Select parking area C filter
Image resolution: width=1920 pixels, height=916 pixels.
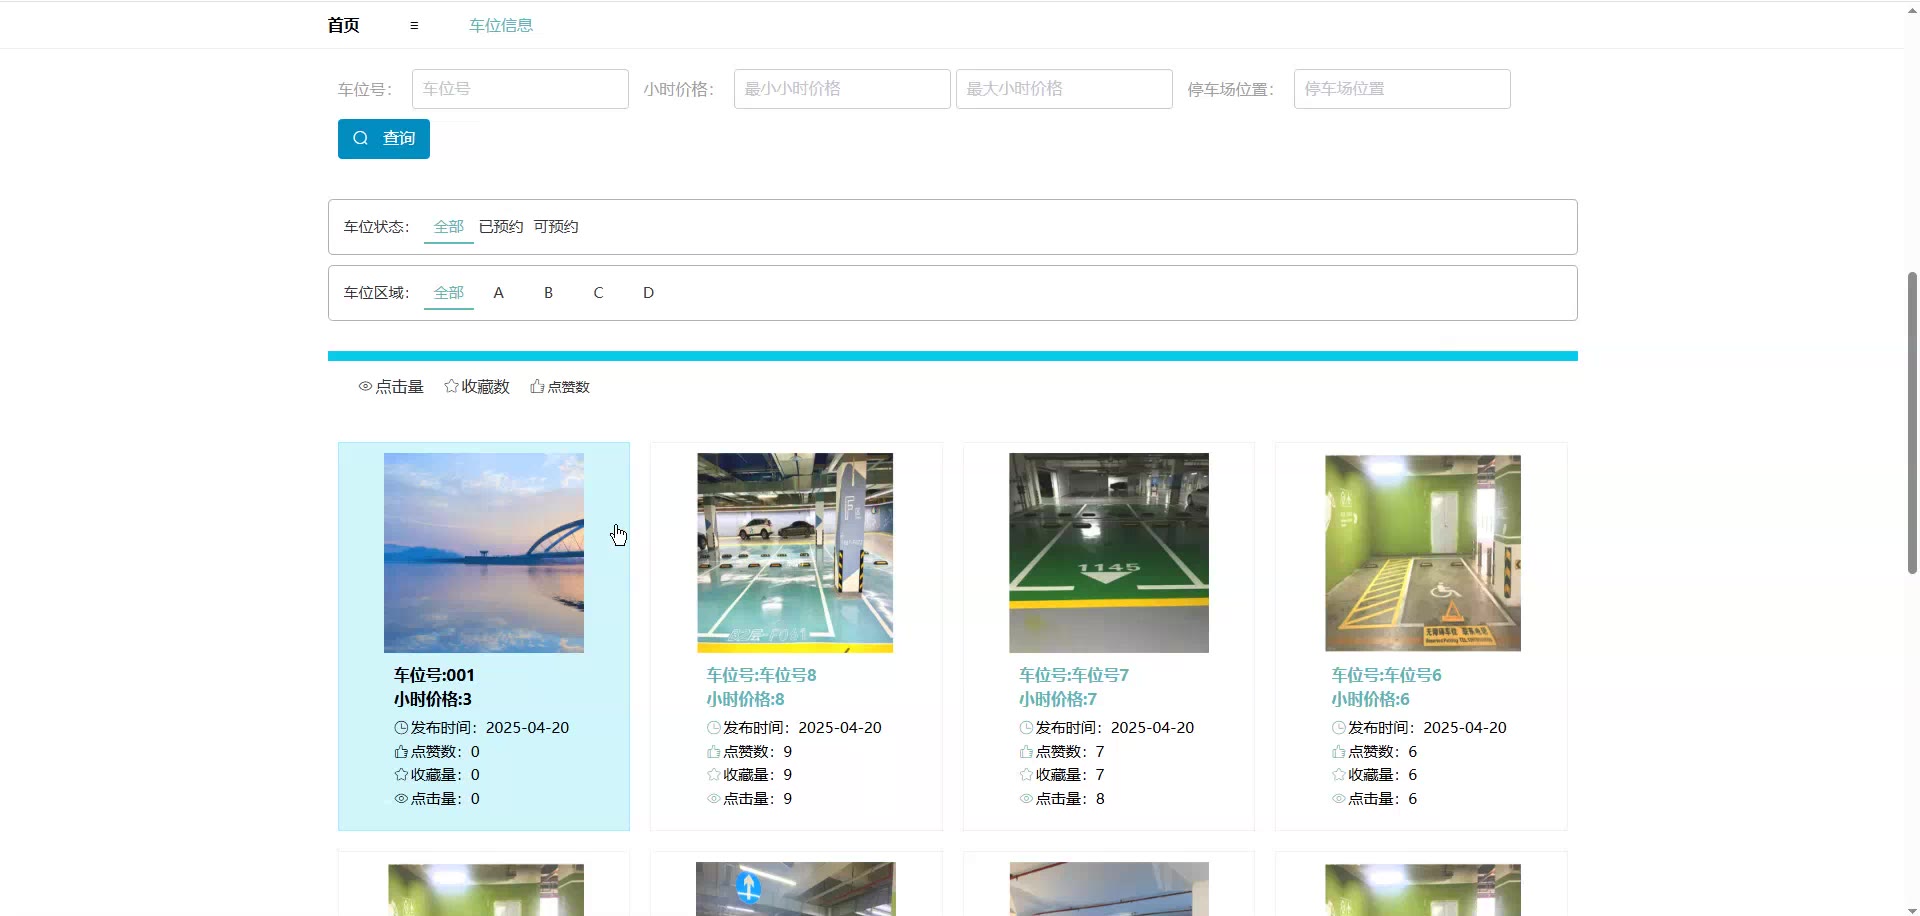point(598,293)
